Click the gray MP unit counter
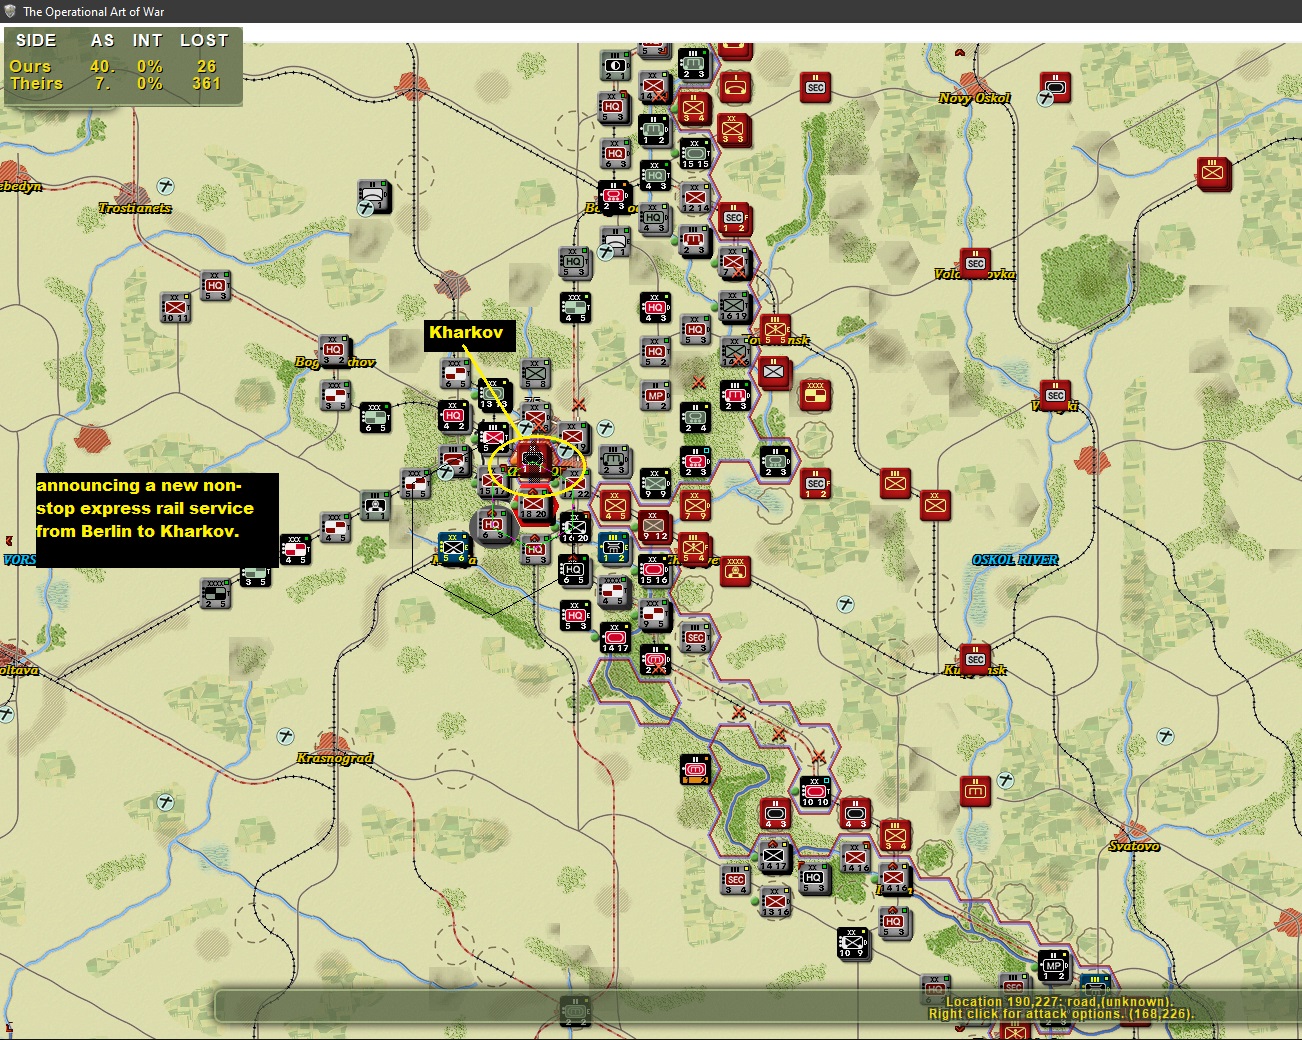Screen dimensions: 1302x1040 (x=655, y=395)
